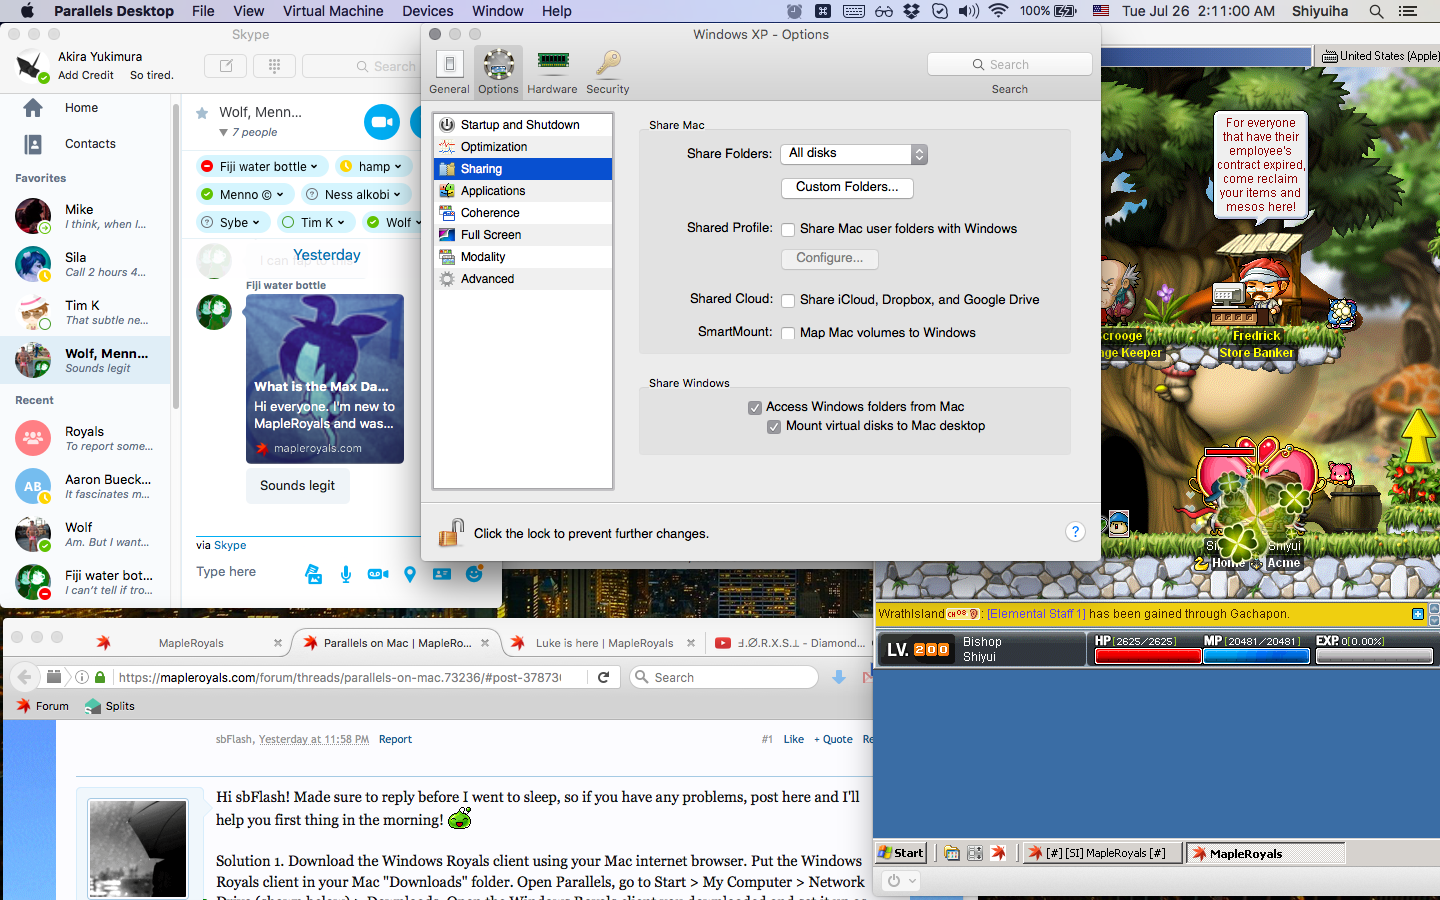Record a video message in Skype
Viewport: 1440px width, 900px height.
377,574
